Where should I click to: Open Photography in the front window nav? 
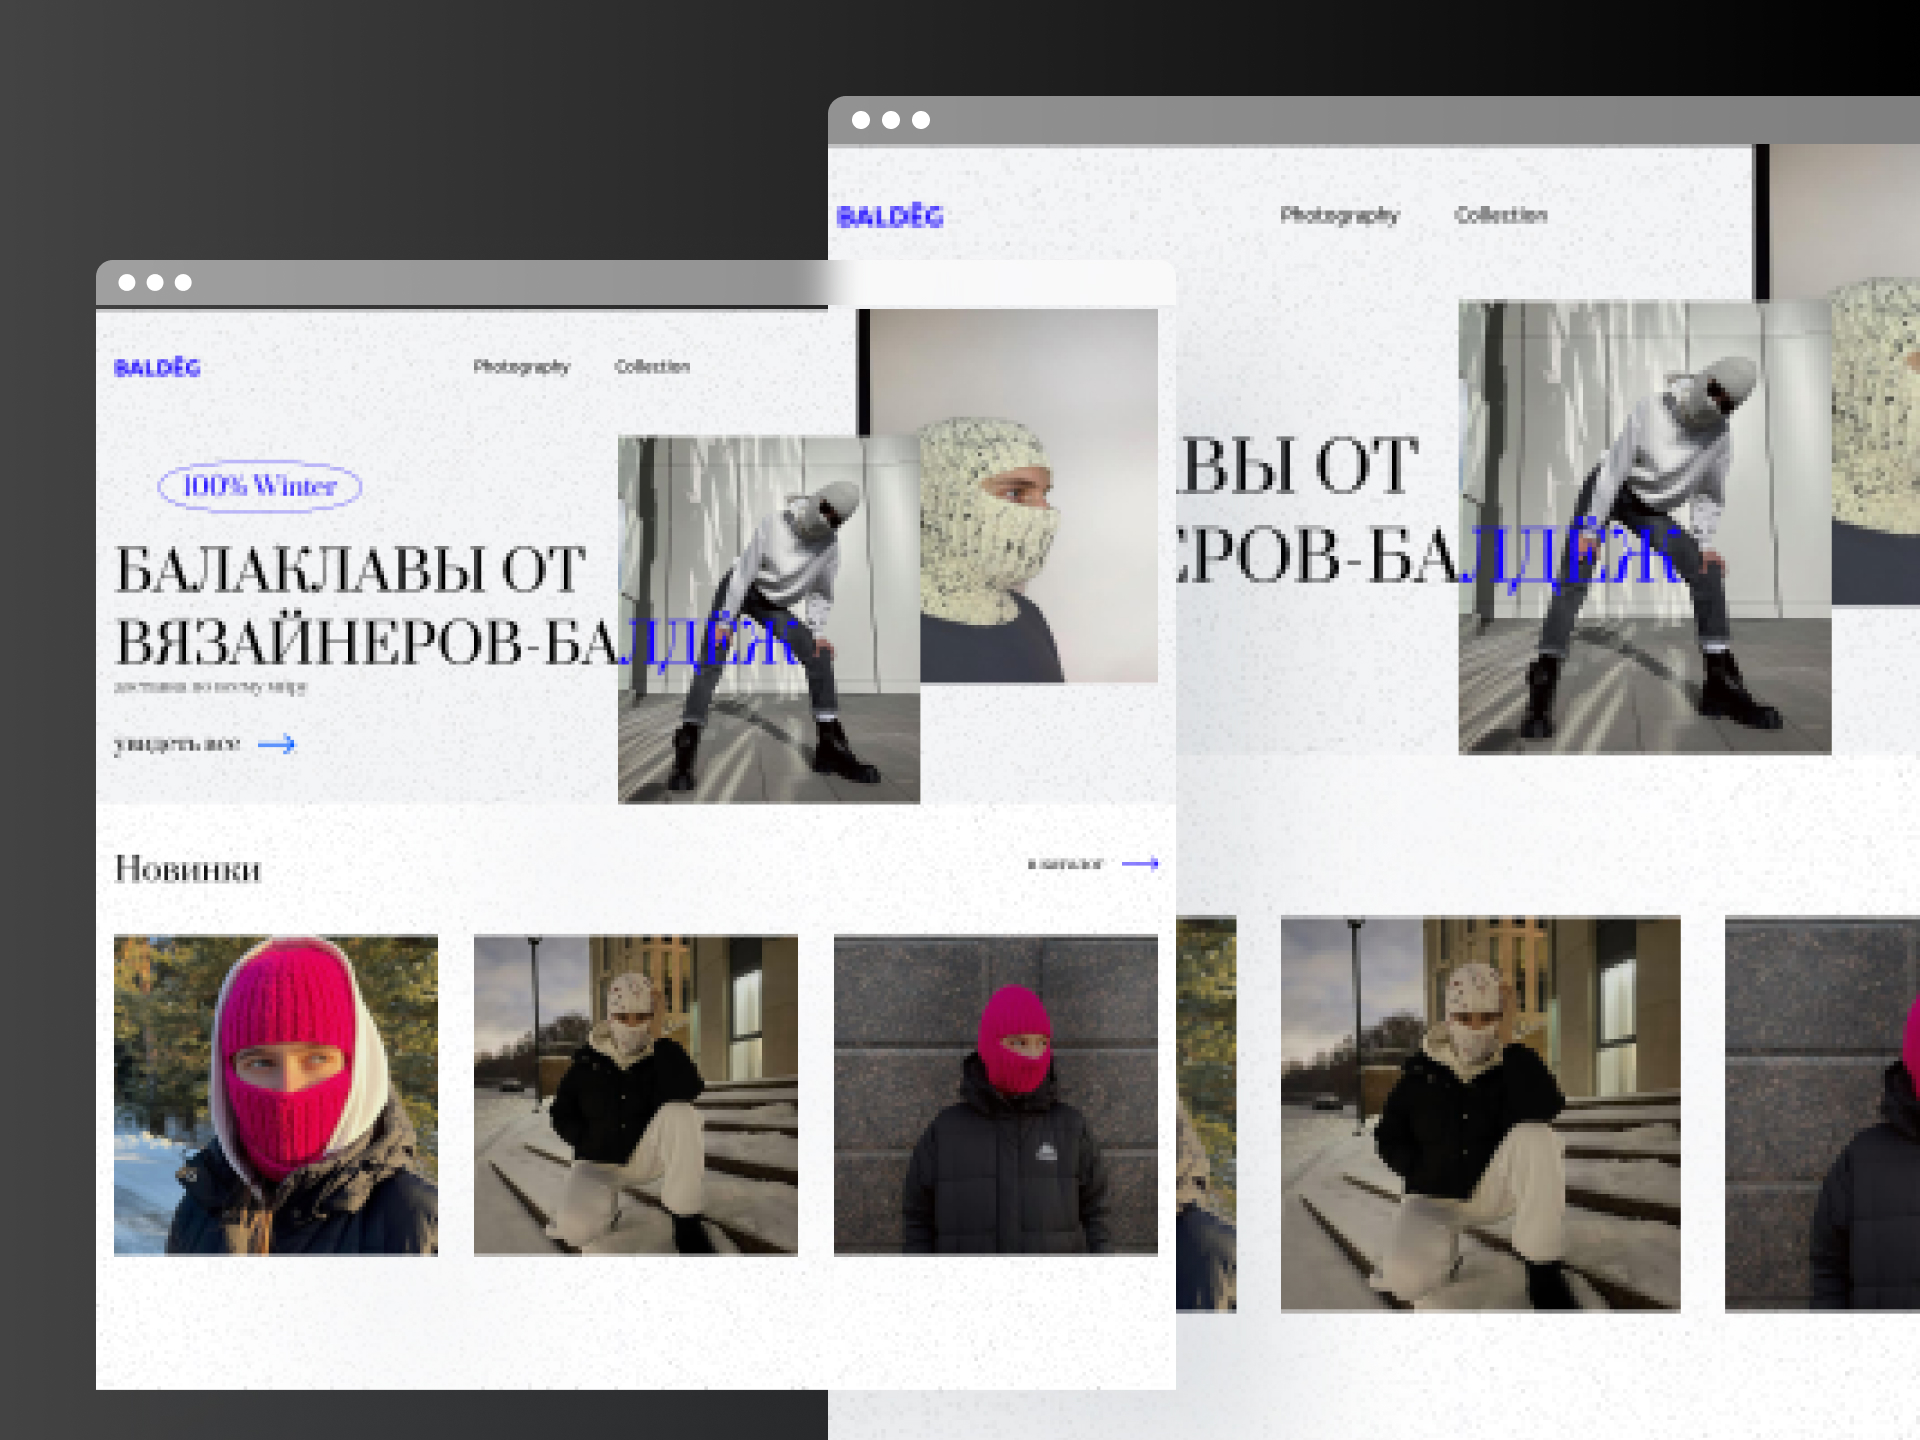pos(521,367)
